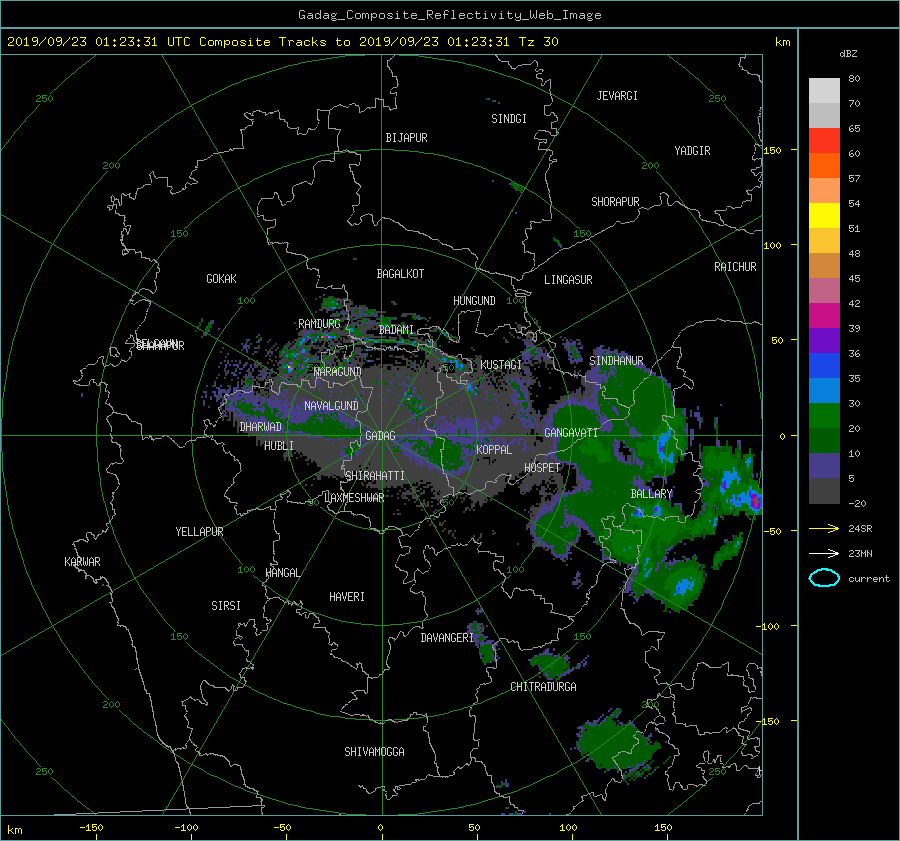Viewport: 900px width, 841px height.
Task: Select the purple 36–39 dBZ color swatch
Action: (x=824, y=340)
